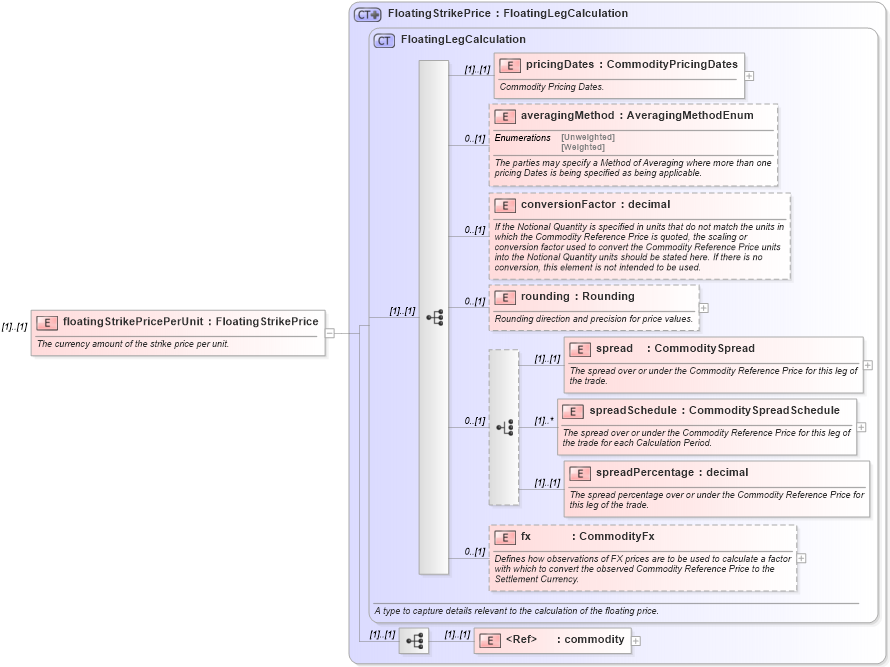Select the E icon of fx element

click(504, 536)
